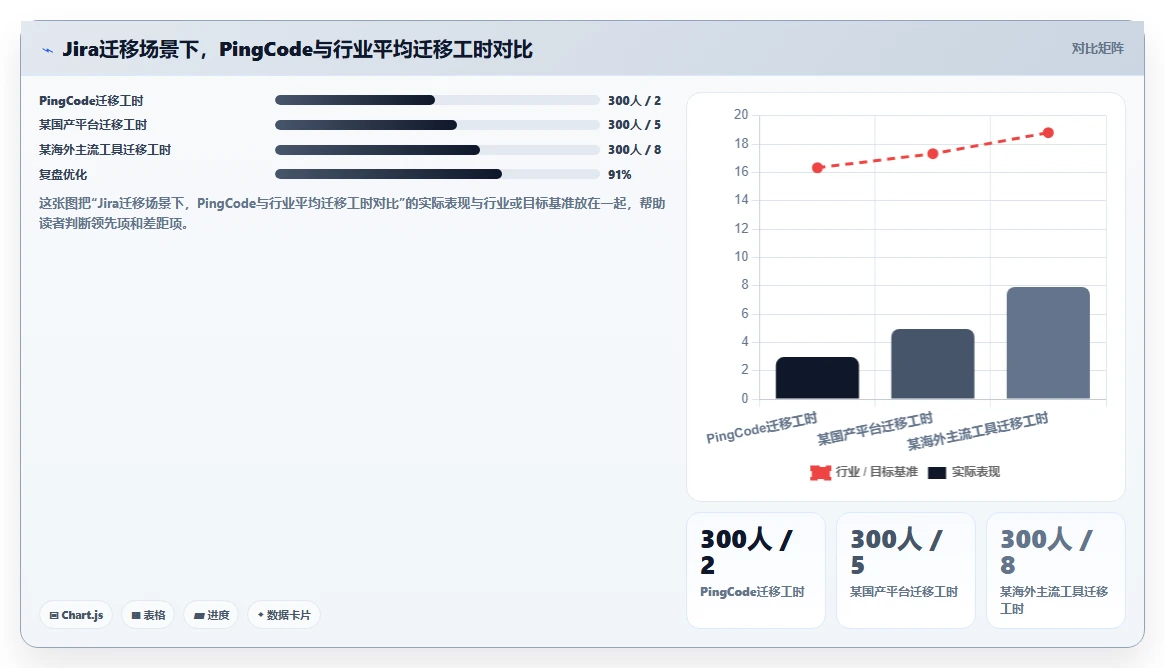Click the small blue icon beside the title
The image size is (1165, 668).
tap(48, 51)
